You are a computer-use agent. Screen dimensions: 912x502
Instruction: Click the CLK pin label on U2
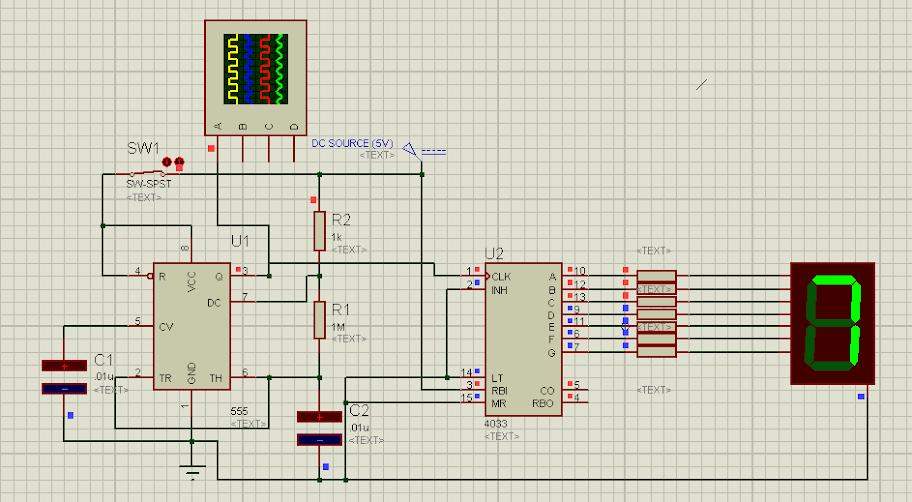tap(501, 277)
